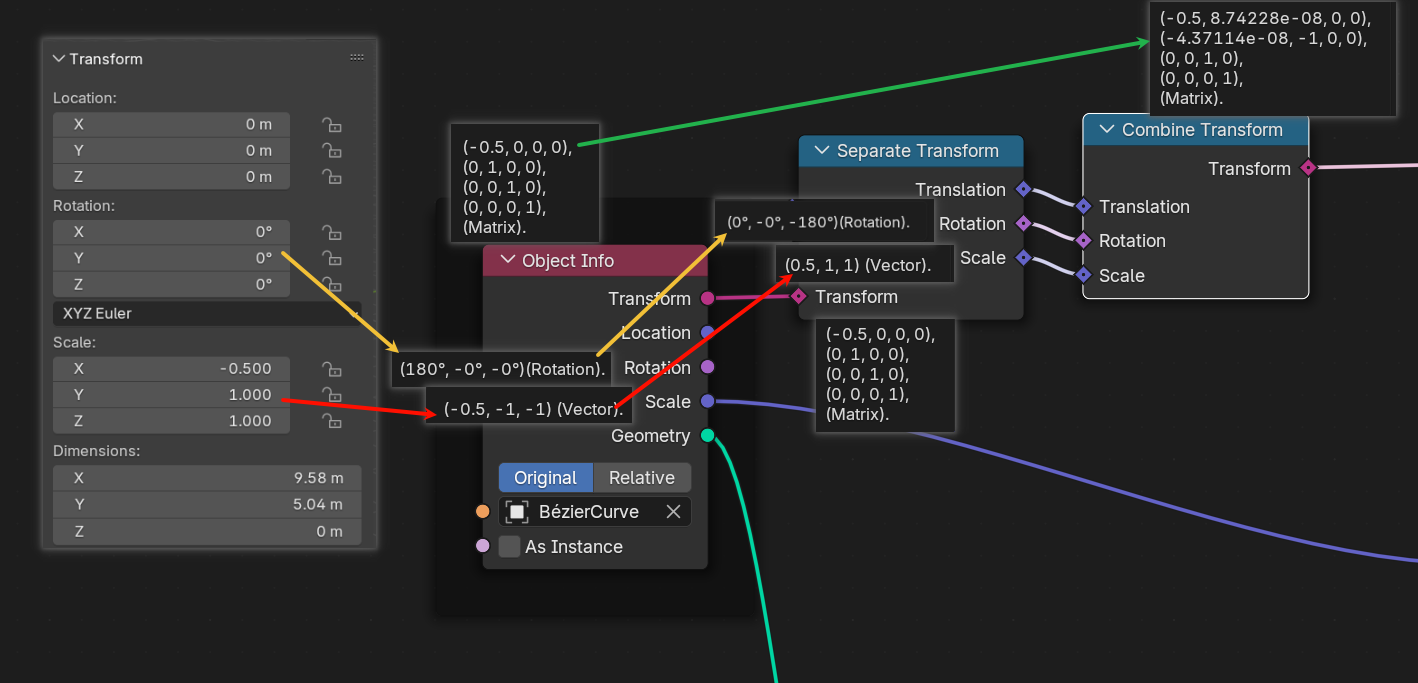The height and width of the screenshot is (683, 1418).
Task: Toggle the lock for Rotation X
Action: click(x=331, y=232)
